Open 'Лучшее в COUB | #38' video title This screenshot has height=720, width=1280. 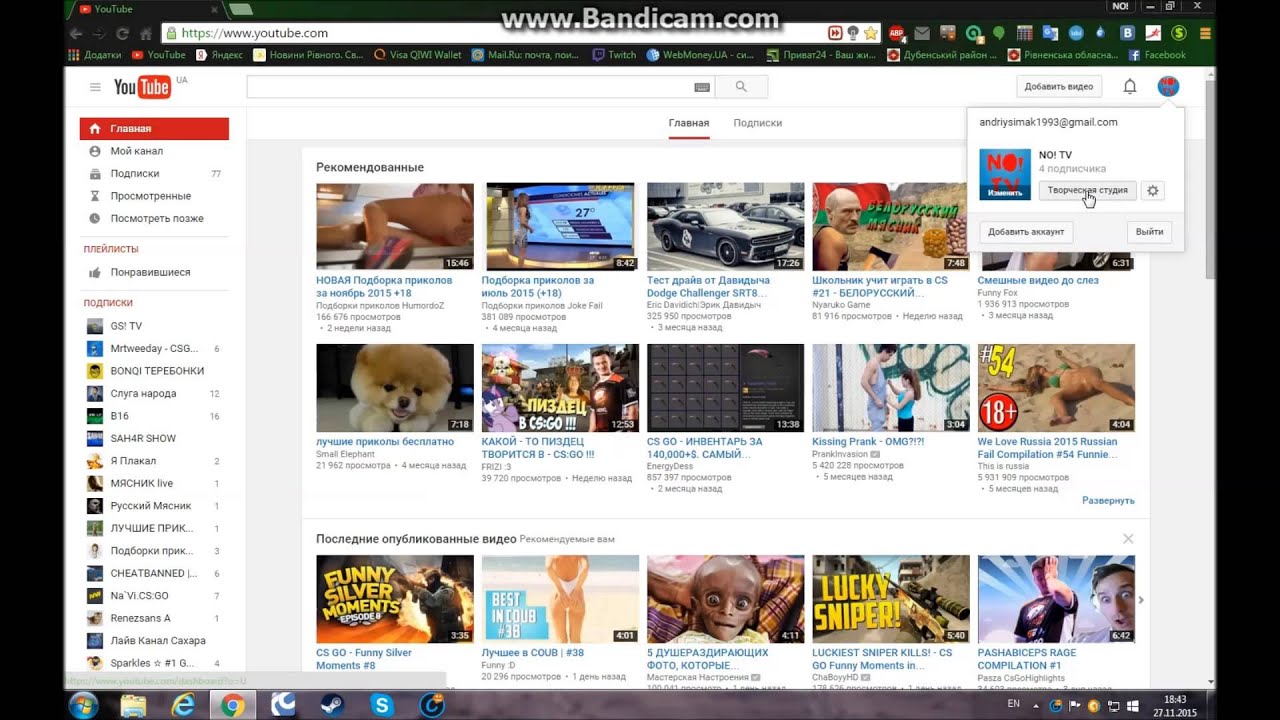533,653
